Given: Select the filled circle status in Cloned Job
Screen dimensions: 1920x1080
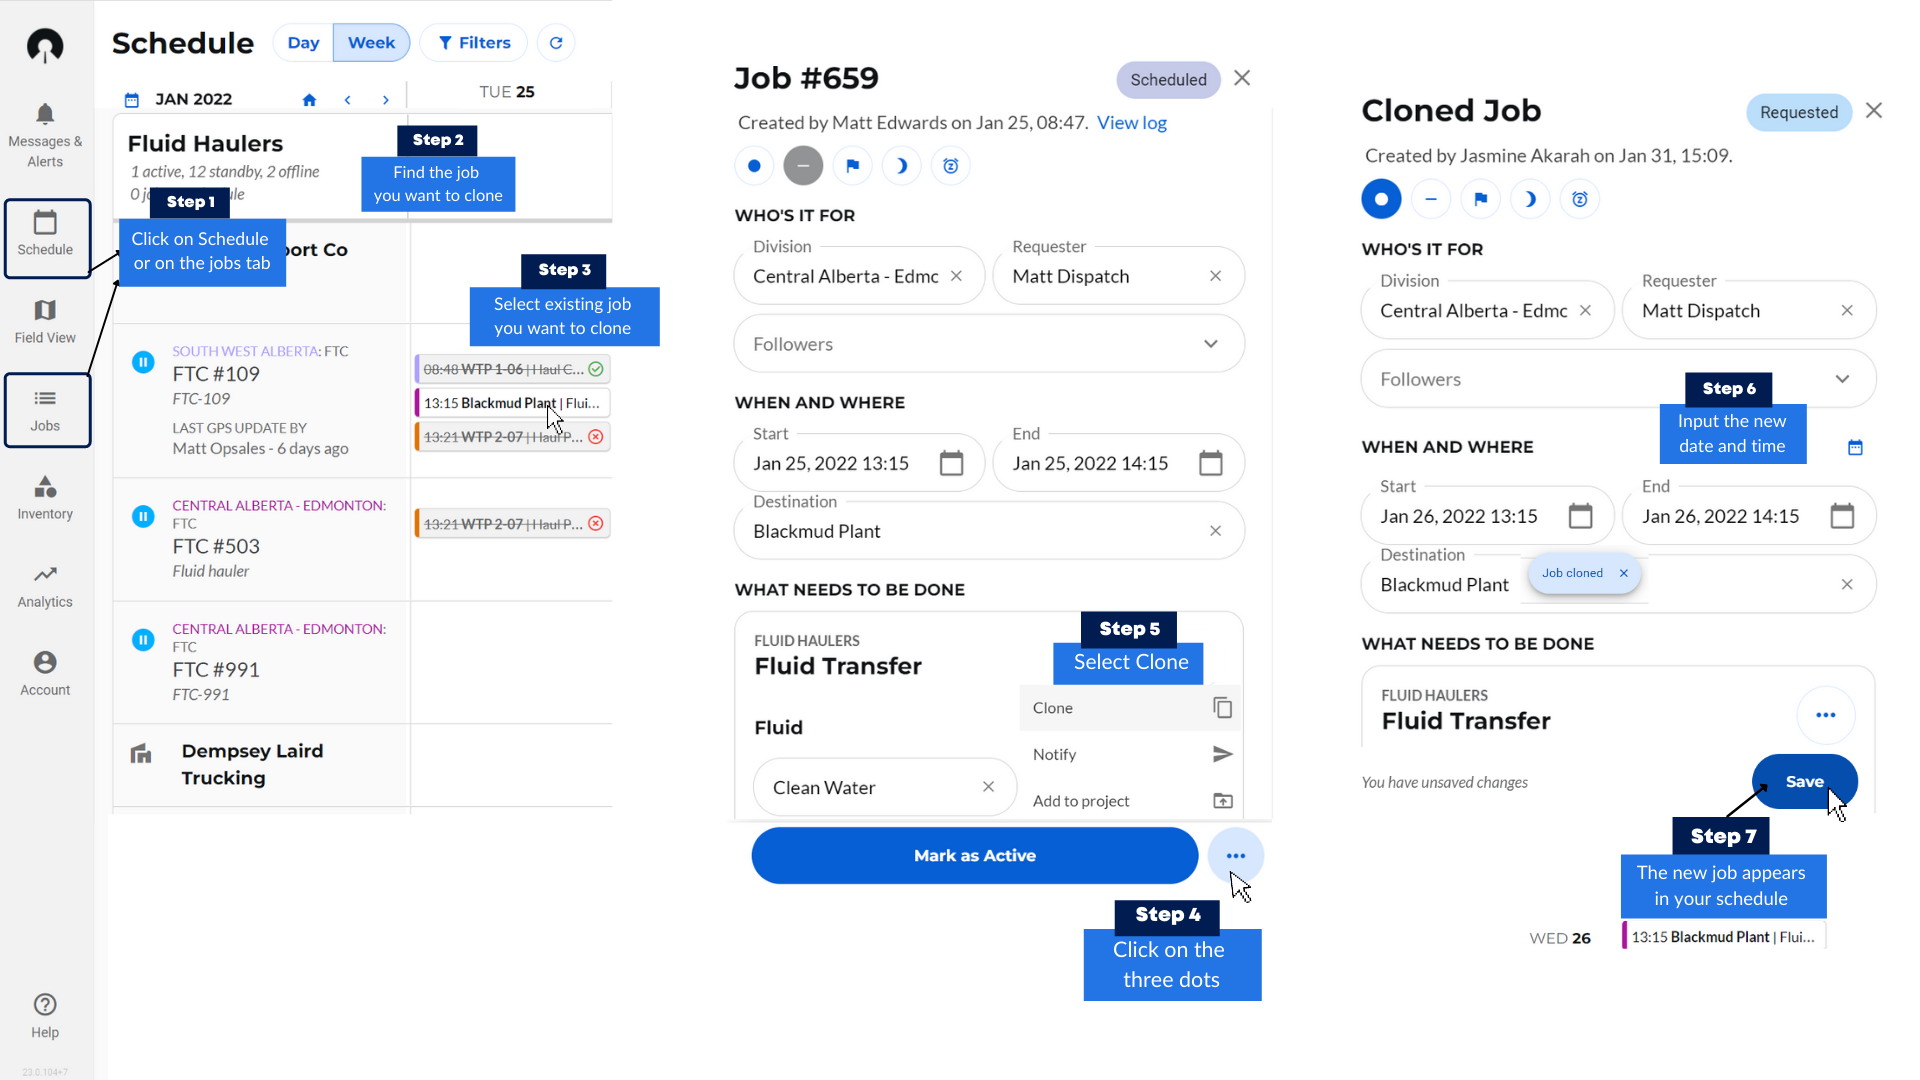Looking at the screenshot, I should [x=1381, y=199].
